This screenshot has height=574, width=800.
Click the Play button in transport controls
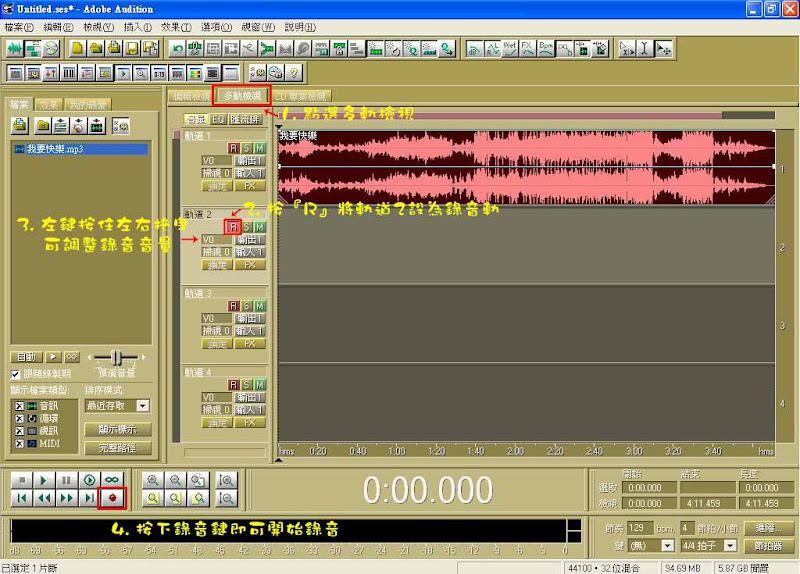[x=43, y=479]
